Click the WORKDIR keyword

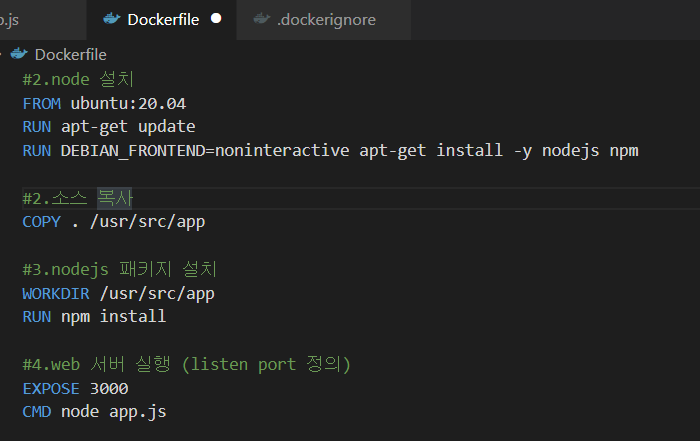(56, 294)
